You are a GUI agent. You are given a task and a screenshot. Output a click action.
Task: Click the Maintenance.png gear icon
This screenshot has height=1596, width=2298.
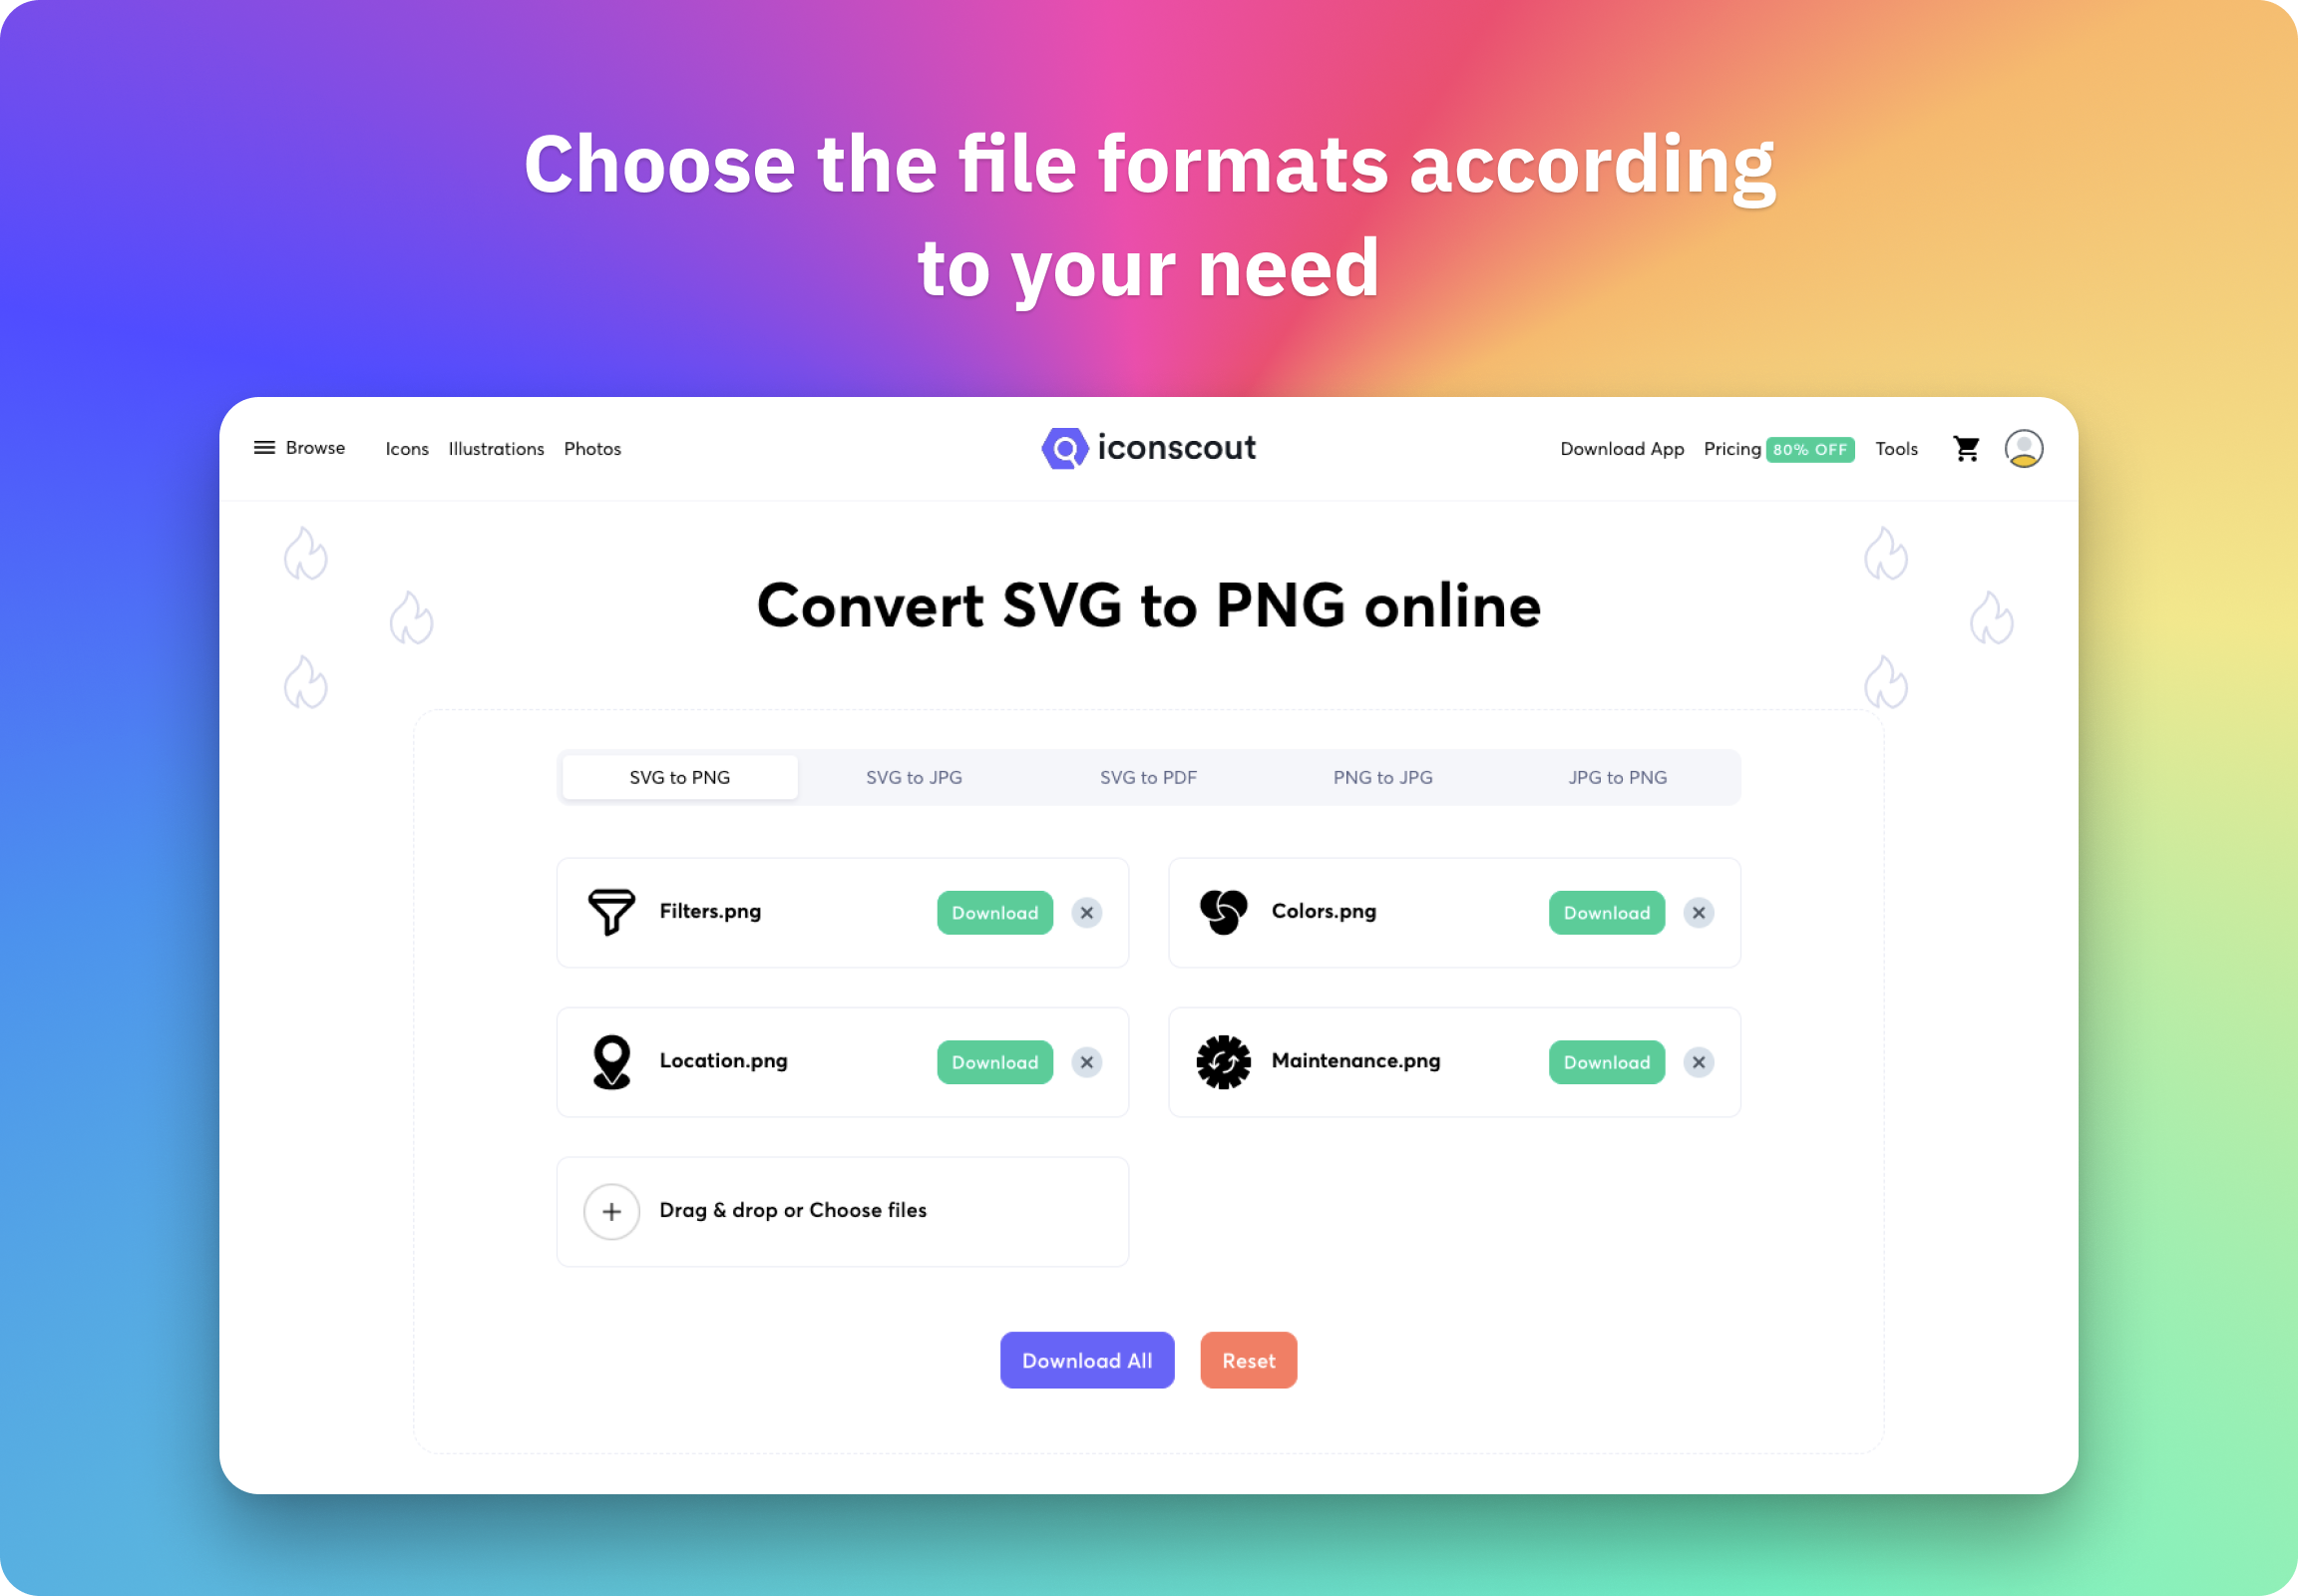1223,1060
